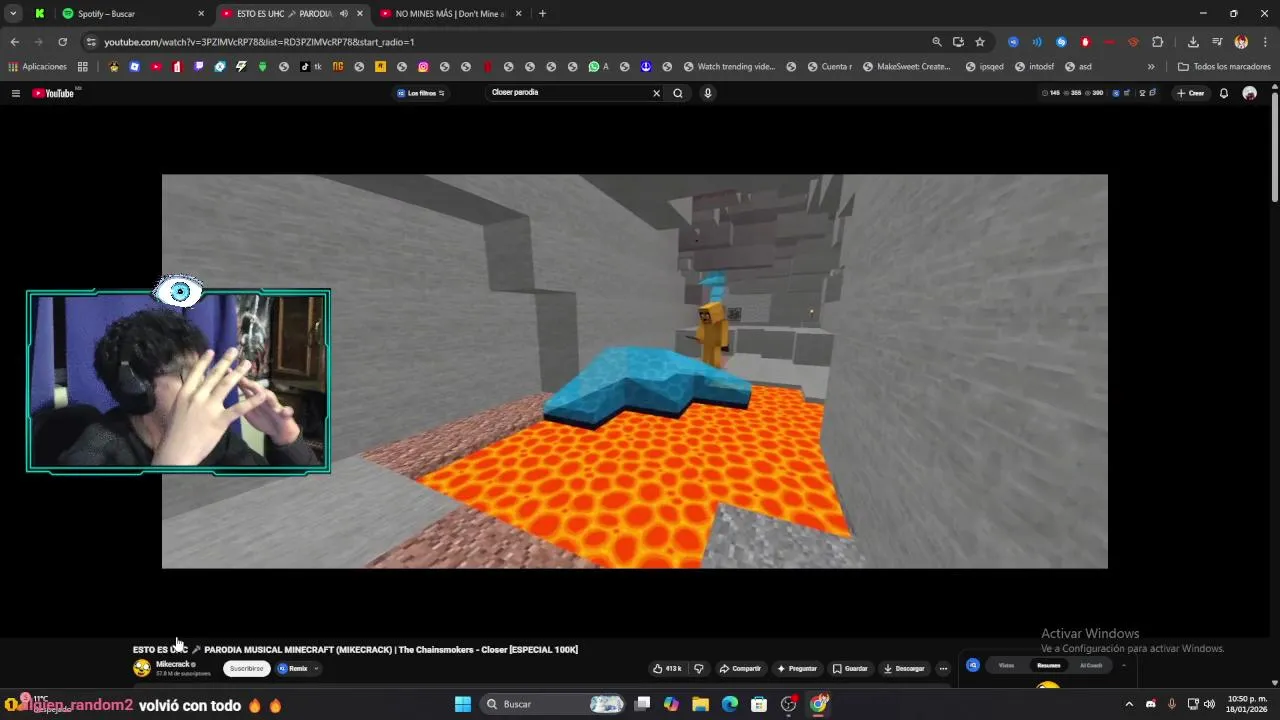Like the video showing 413 k
The image size is (1280, 720).
coord(667,668)
